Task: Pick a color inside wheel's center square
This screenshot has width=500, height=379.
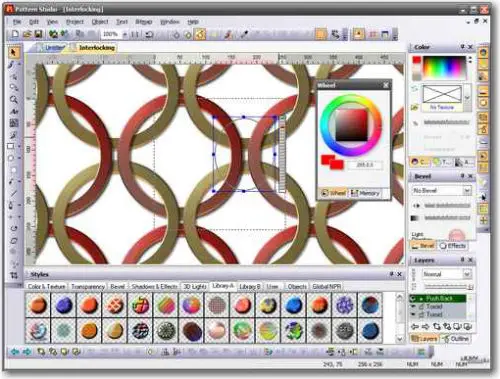Action: click(x=351, y=125)
